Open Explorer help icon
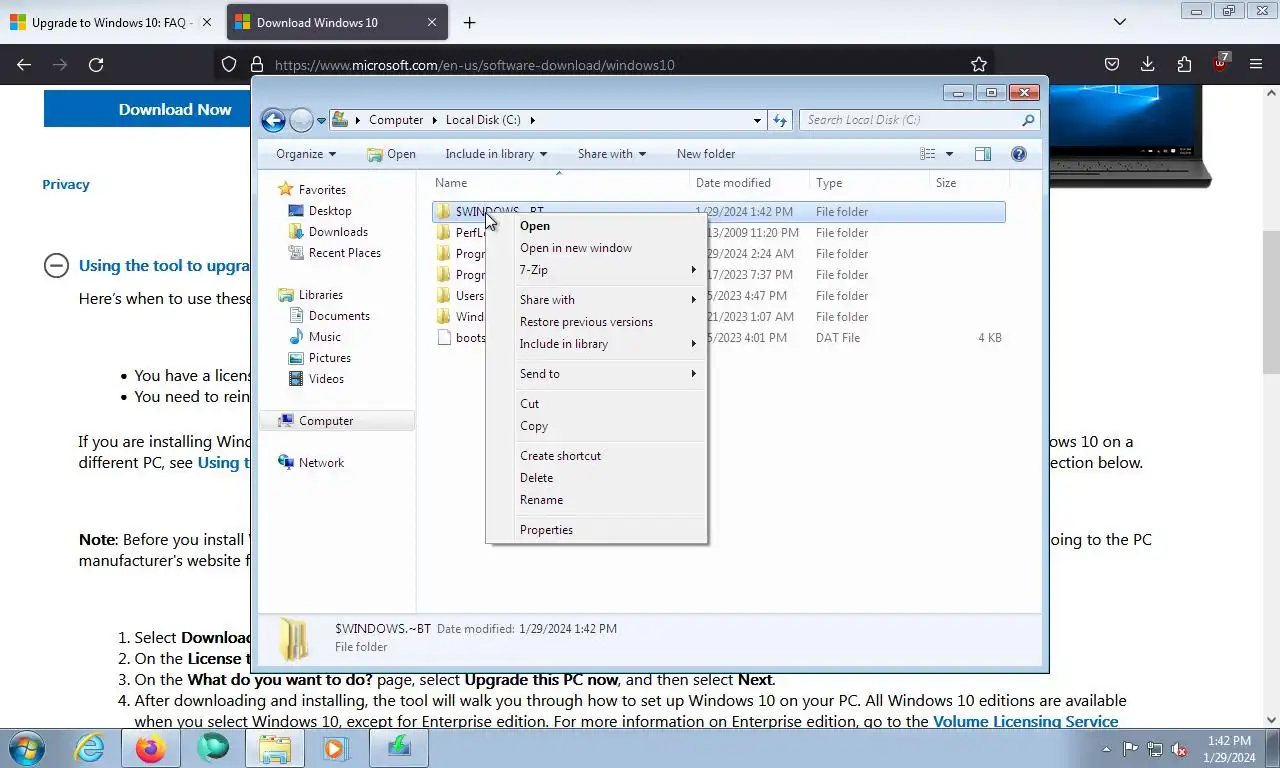Image resolution: width=1280 pixels, height=768 pixels. [1019, 154]
